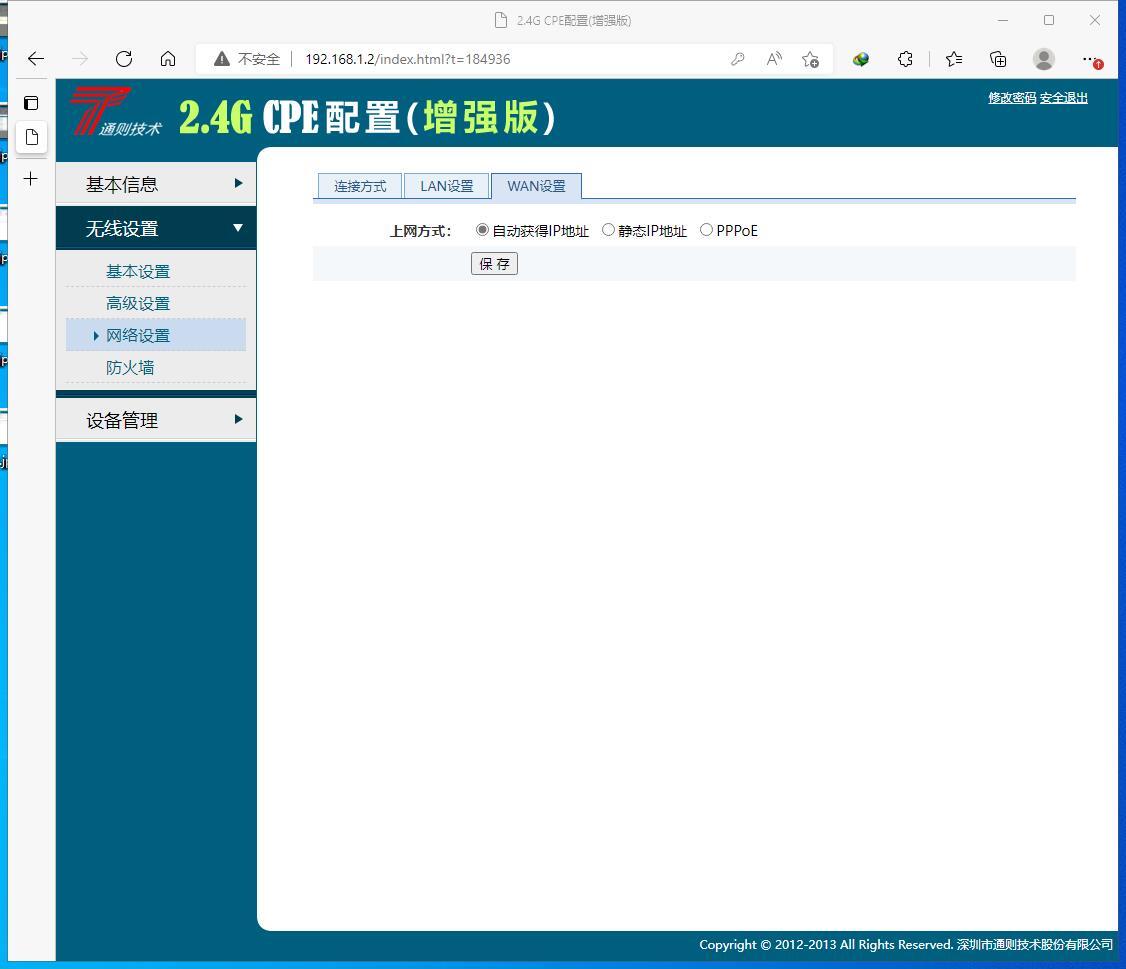The image size is (1126, 969).
Task: Open the tab actions menu icon in sidebar
Action: (x=31, y=103)
